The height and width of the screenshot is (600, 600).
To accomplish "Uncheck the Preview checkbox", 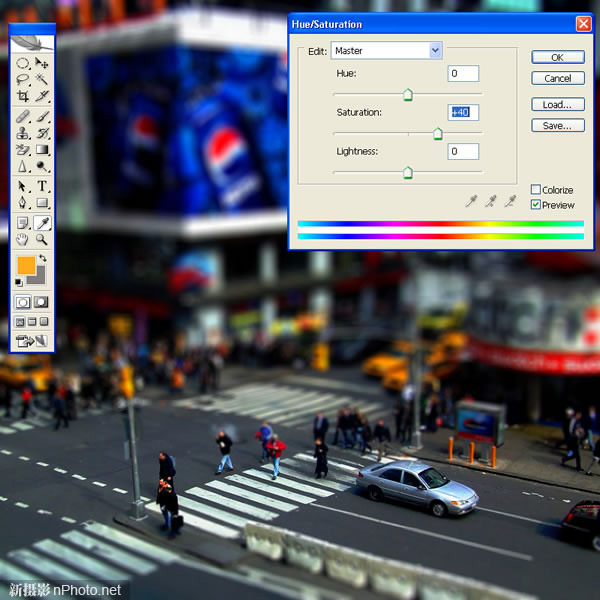I will click(x=536, y=205).
